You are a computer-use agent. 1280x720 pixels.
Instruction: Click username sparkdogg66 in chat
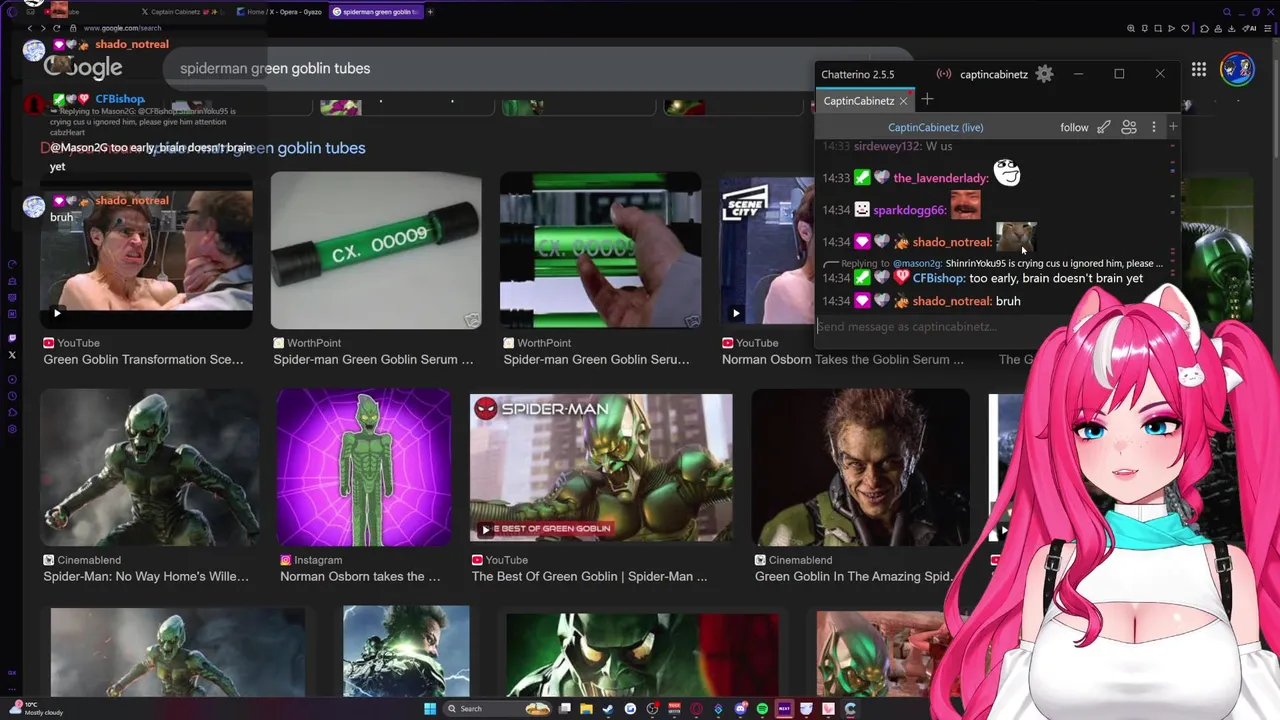pos(910,210)
